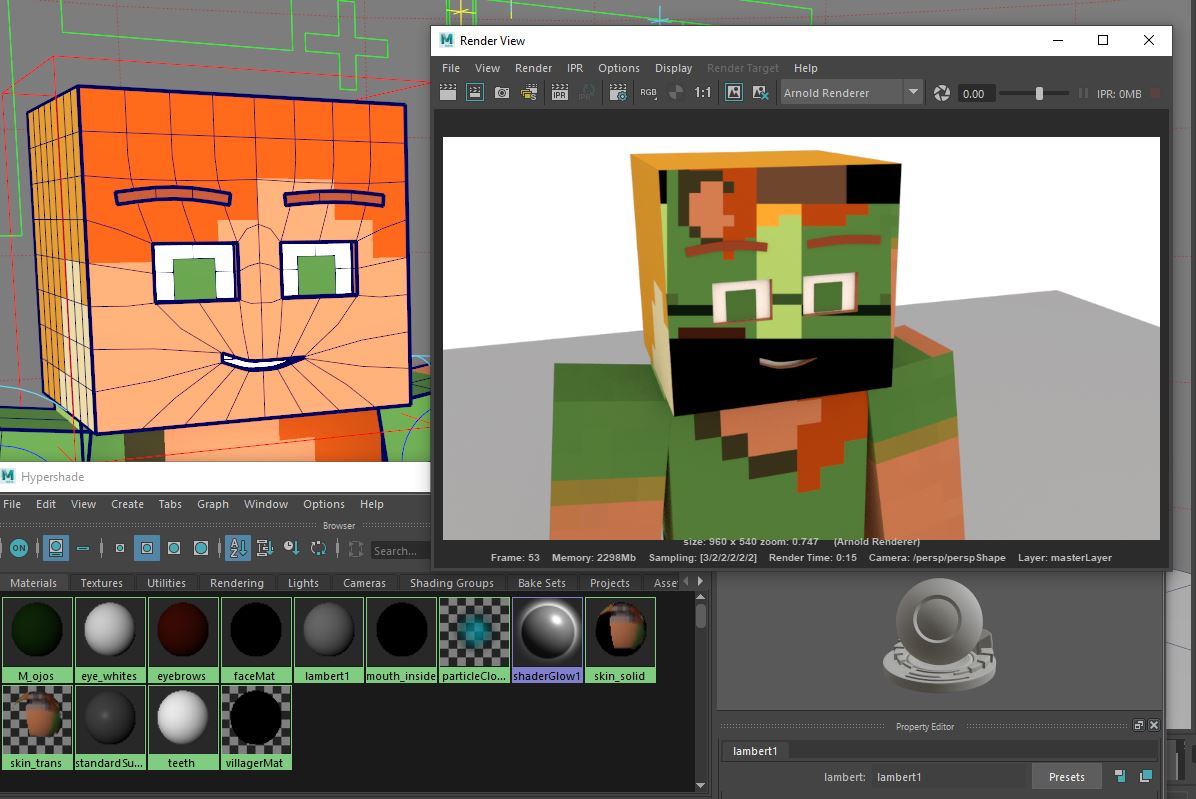Click the sort by time icon in Hypershade

click(x=291, y=547)
